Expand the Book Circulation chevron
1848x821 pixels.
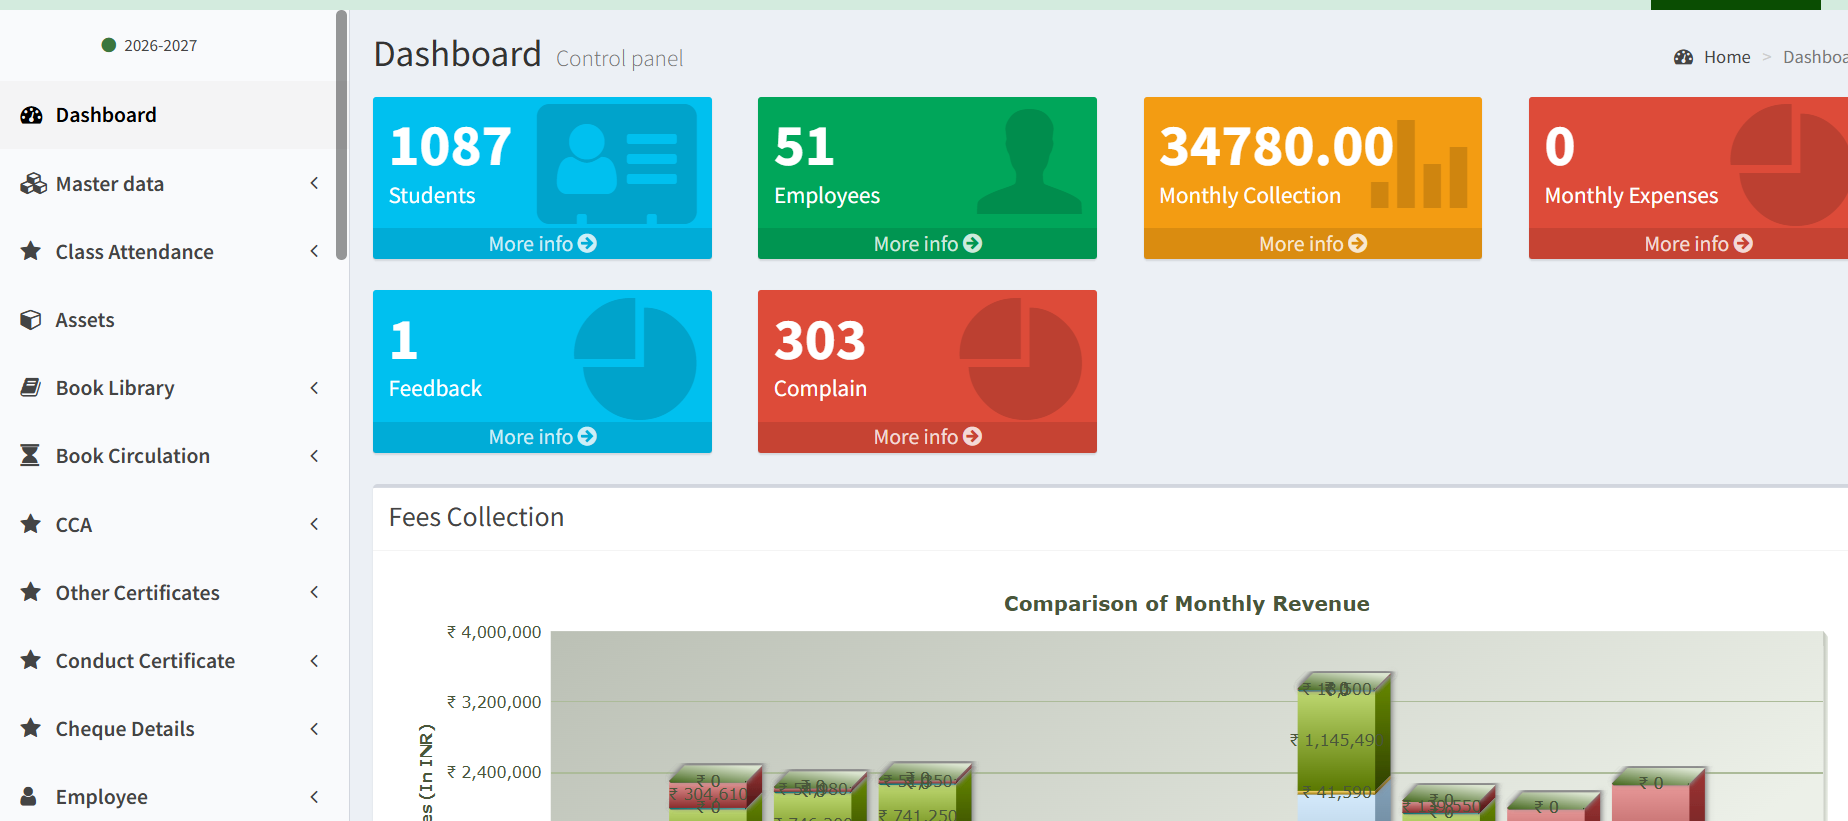[314, 455]
